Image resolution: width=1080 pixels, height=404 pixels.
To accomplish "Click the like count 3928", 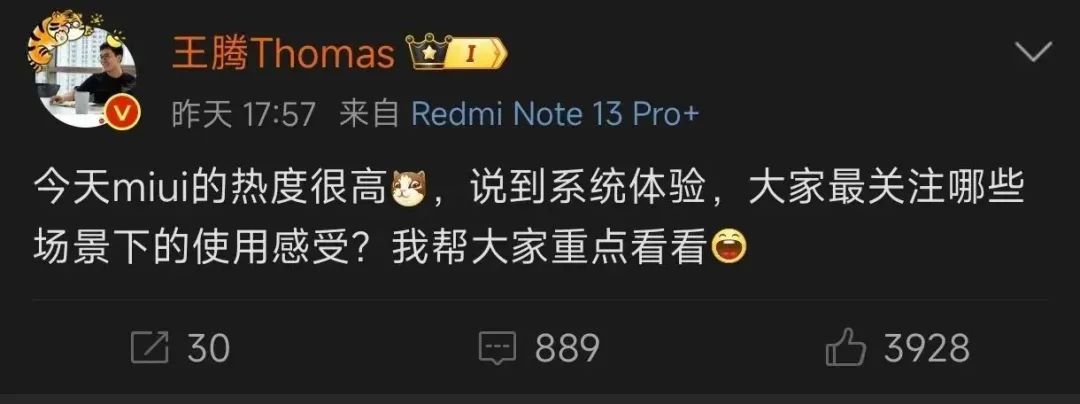I will tap(928, 348).
